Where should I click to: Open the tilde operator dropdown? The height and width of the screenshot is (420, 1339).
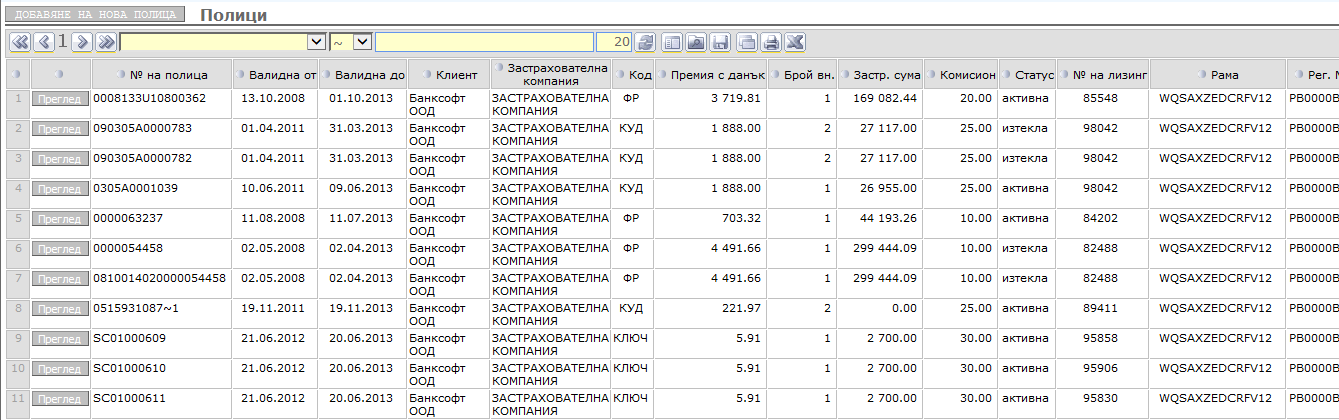point(362,42)
